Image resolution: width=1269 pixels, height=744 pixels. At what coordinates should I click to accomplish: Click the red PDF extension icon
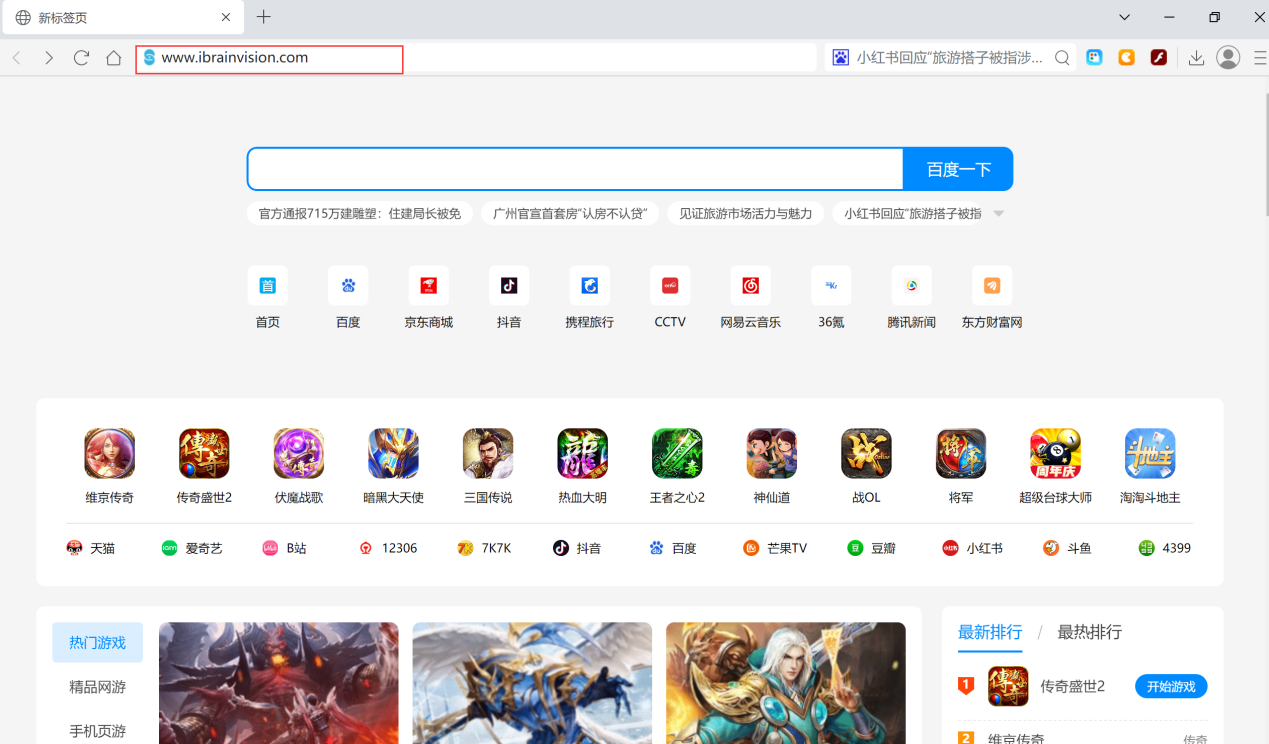click(1159, 58)
